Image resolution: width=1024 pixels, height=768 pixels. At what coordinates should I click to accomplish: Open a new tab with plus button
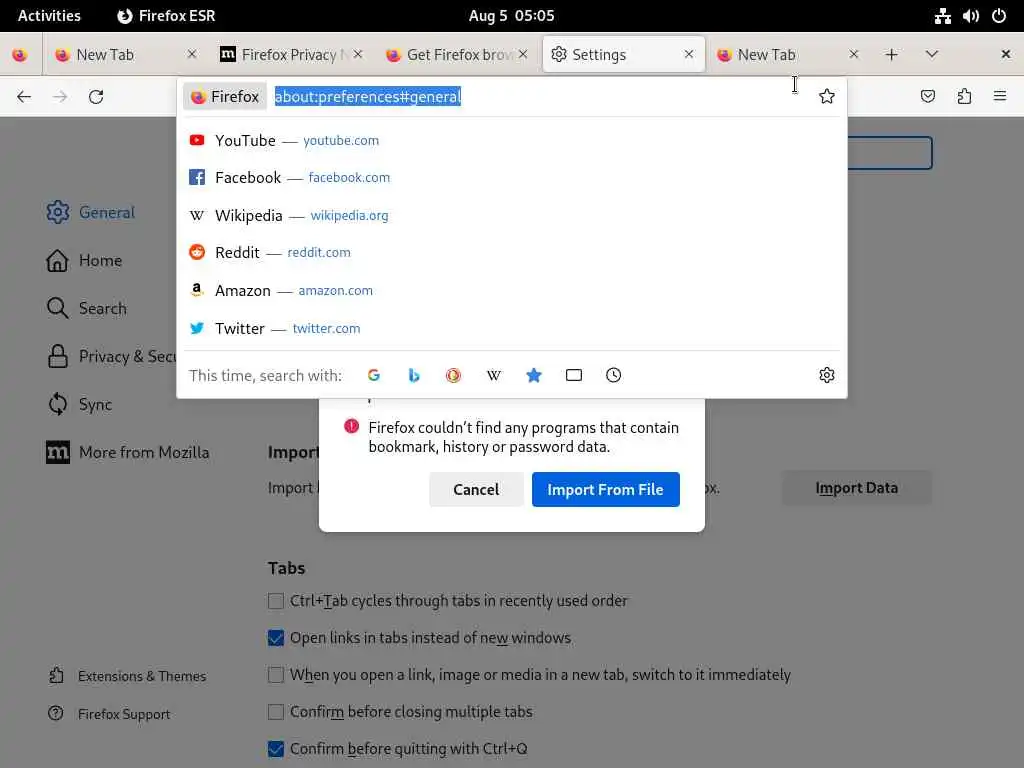pos(891,54)
